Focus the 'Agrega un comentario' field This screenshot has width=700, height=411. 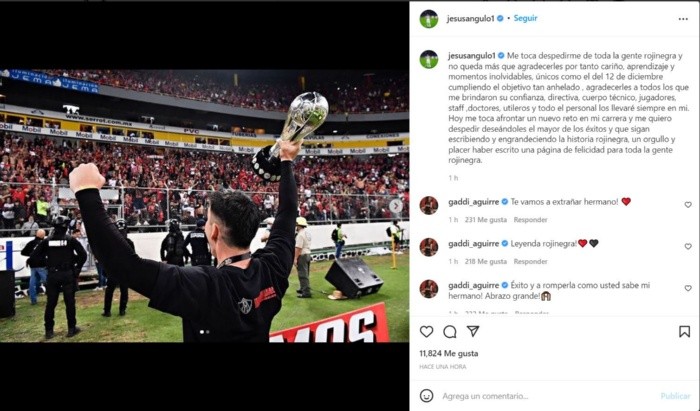(549, 396)
